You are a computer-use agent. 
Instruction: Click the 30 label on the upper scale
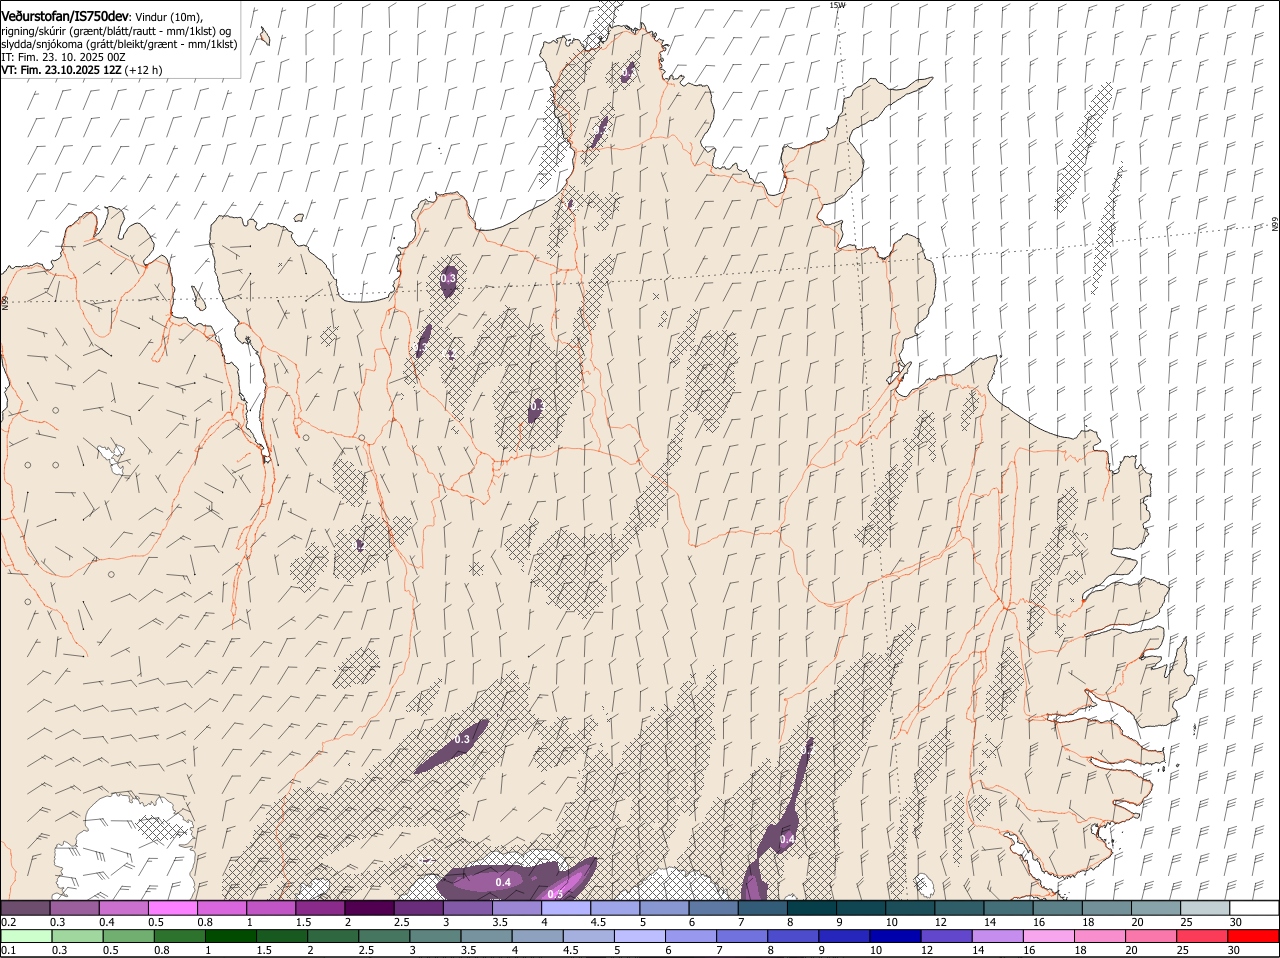(x=1236, y=922)
